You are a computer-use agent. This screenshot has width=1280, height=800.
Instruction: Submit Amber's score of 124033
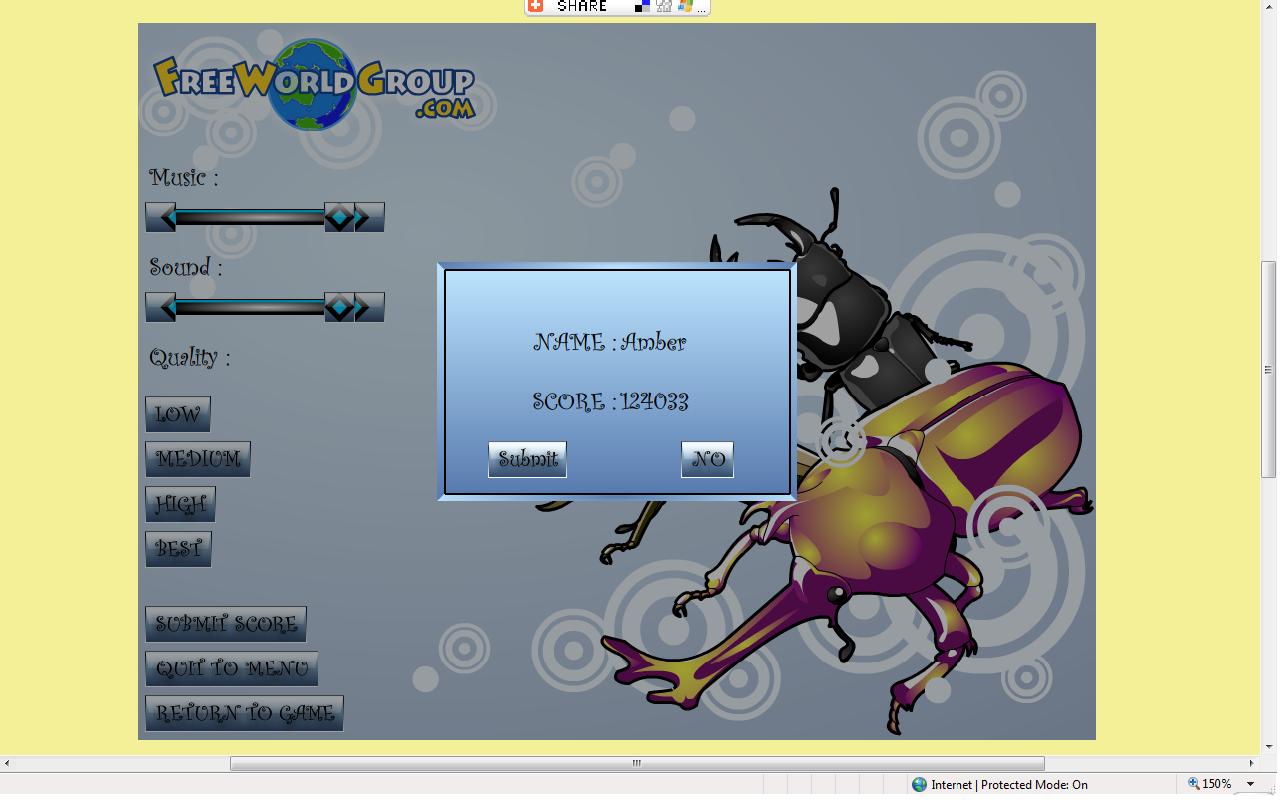click(x=526, y=459)
